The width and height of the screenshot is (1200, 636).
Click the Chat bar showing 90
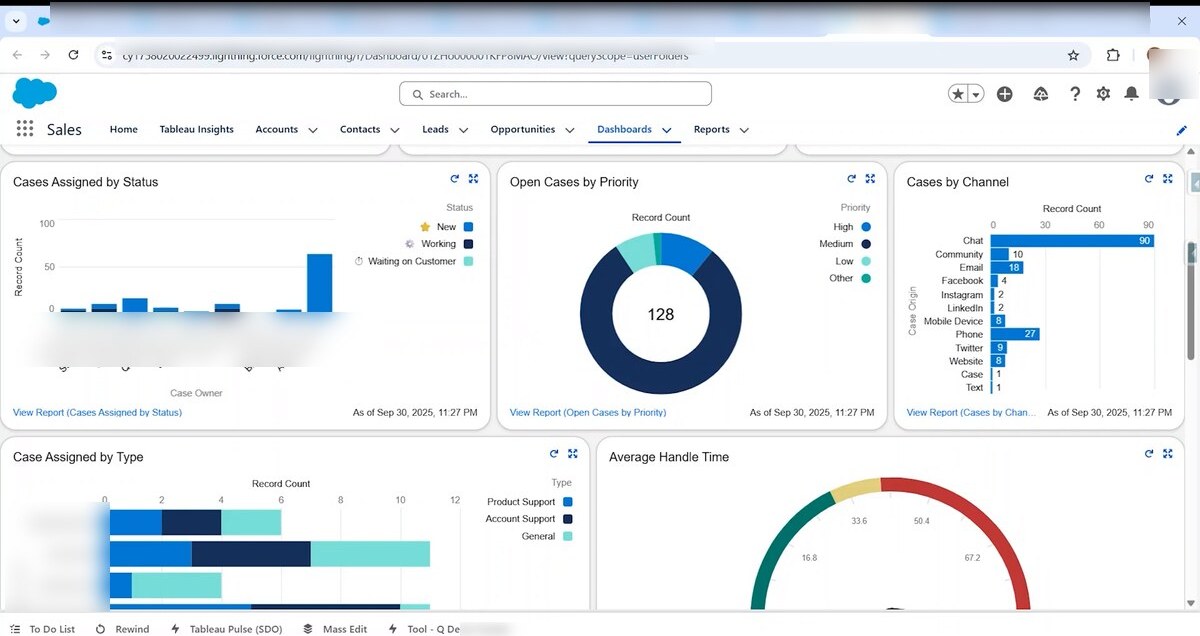(x=1073, y=241)
